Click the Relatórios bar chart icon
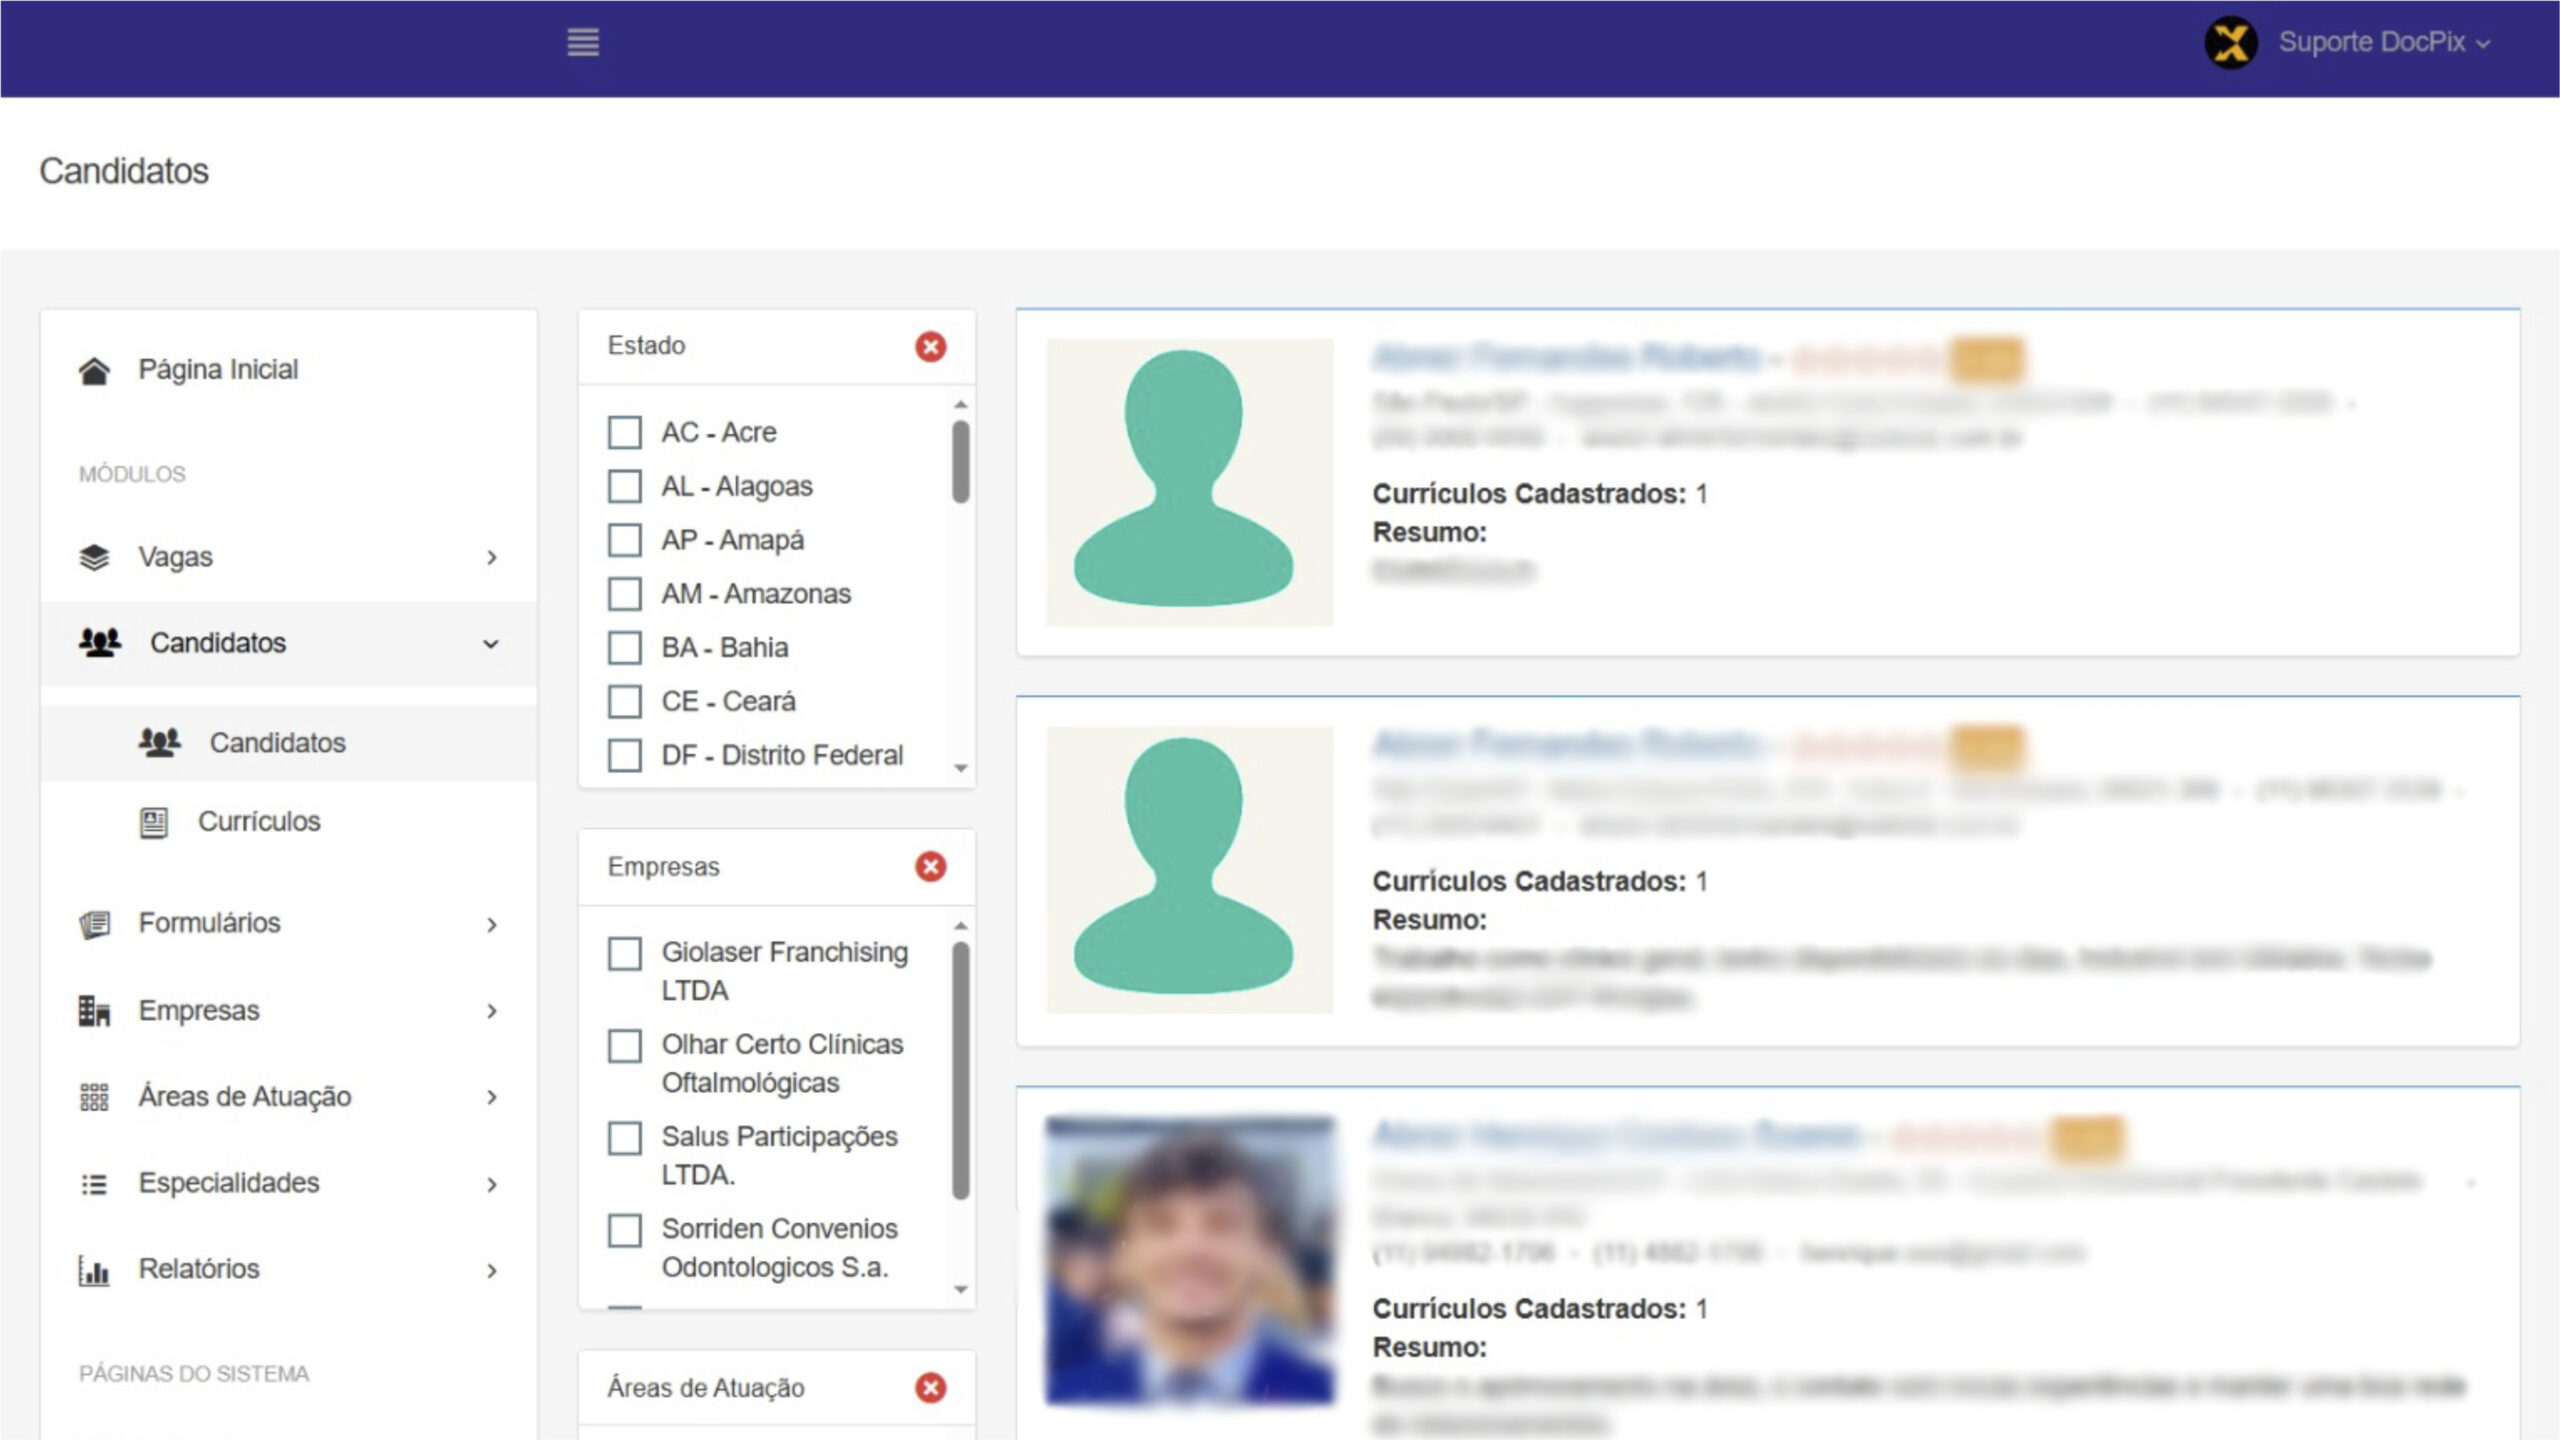The height and width of the screenshot is (1440, 2560). click(x=94, y=1270)
